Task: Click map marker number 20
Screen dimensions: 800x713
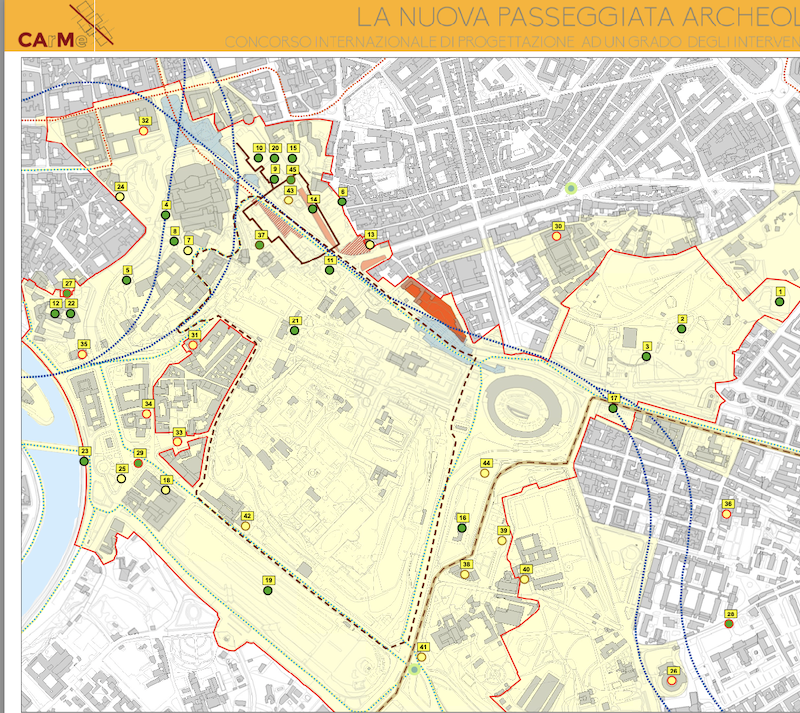Action: tap(274, 158)
